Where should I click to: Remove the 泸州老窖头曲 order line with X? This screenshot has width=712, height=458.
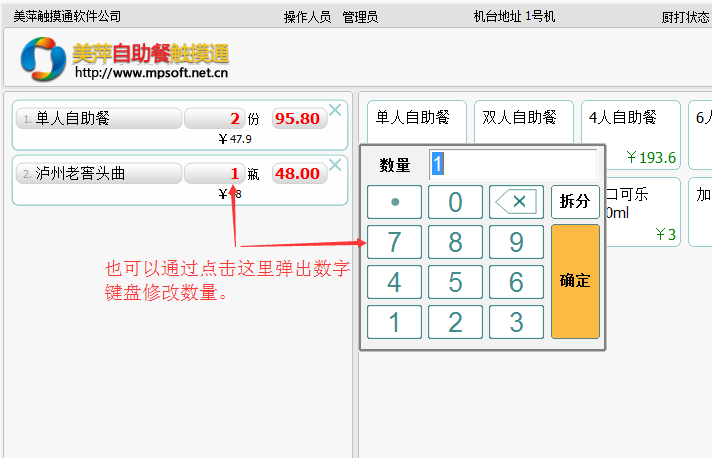coord(335,165)
